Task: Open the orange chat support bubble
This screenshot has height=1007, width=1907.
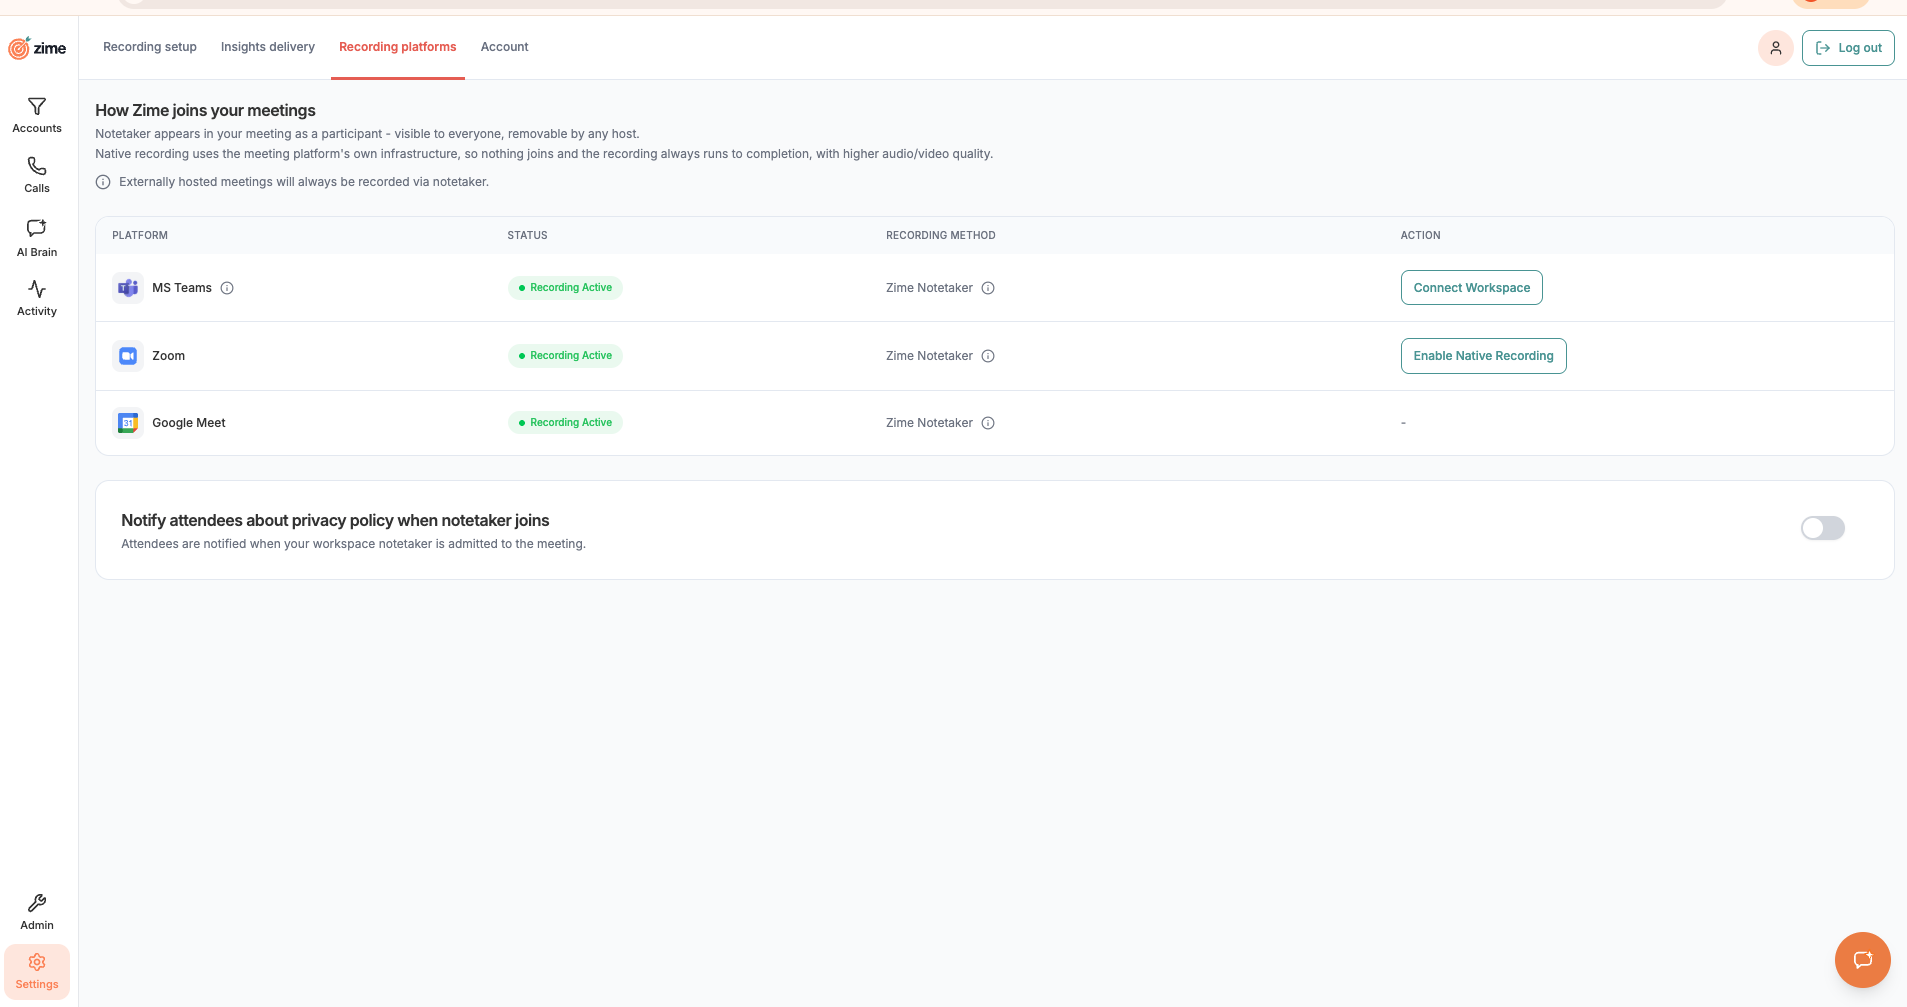Action: pyautogui.click(x=1863, y=960)
